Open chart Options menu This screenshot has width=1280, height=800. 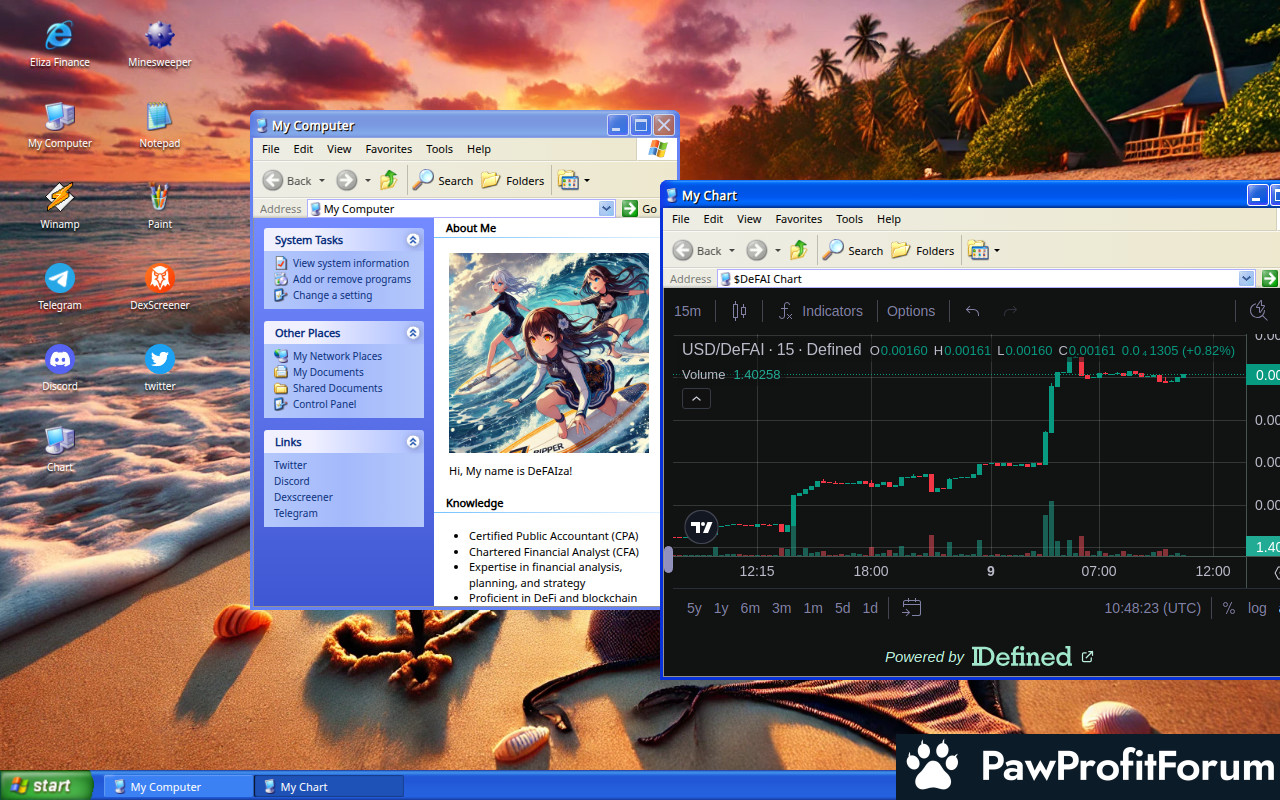(911, 311)
